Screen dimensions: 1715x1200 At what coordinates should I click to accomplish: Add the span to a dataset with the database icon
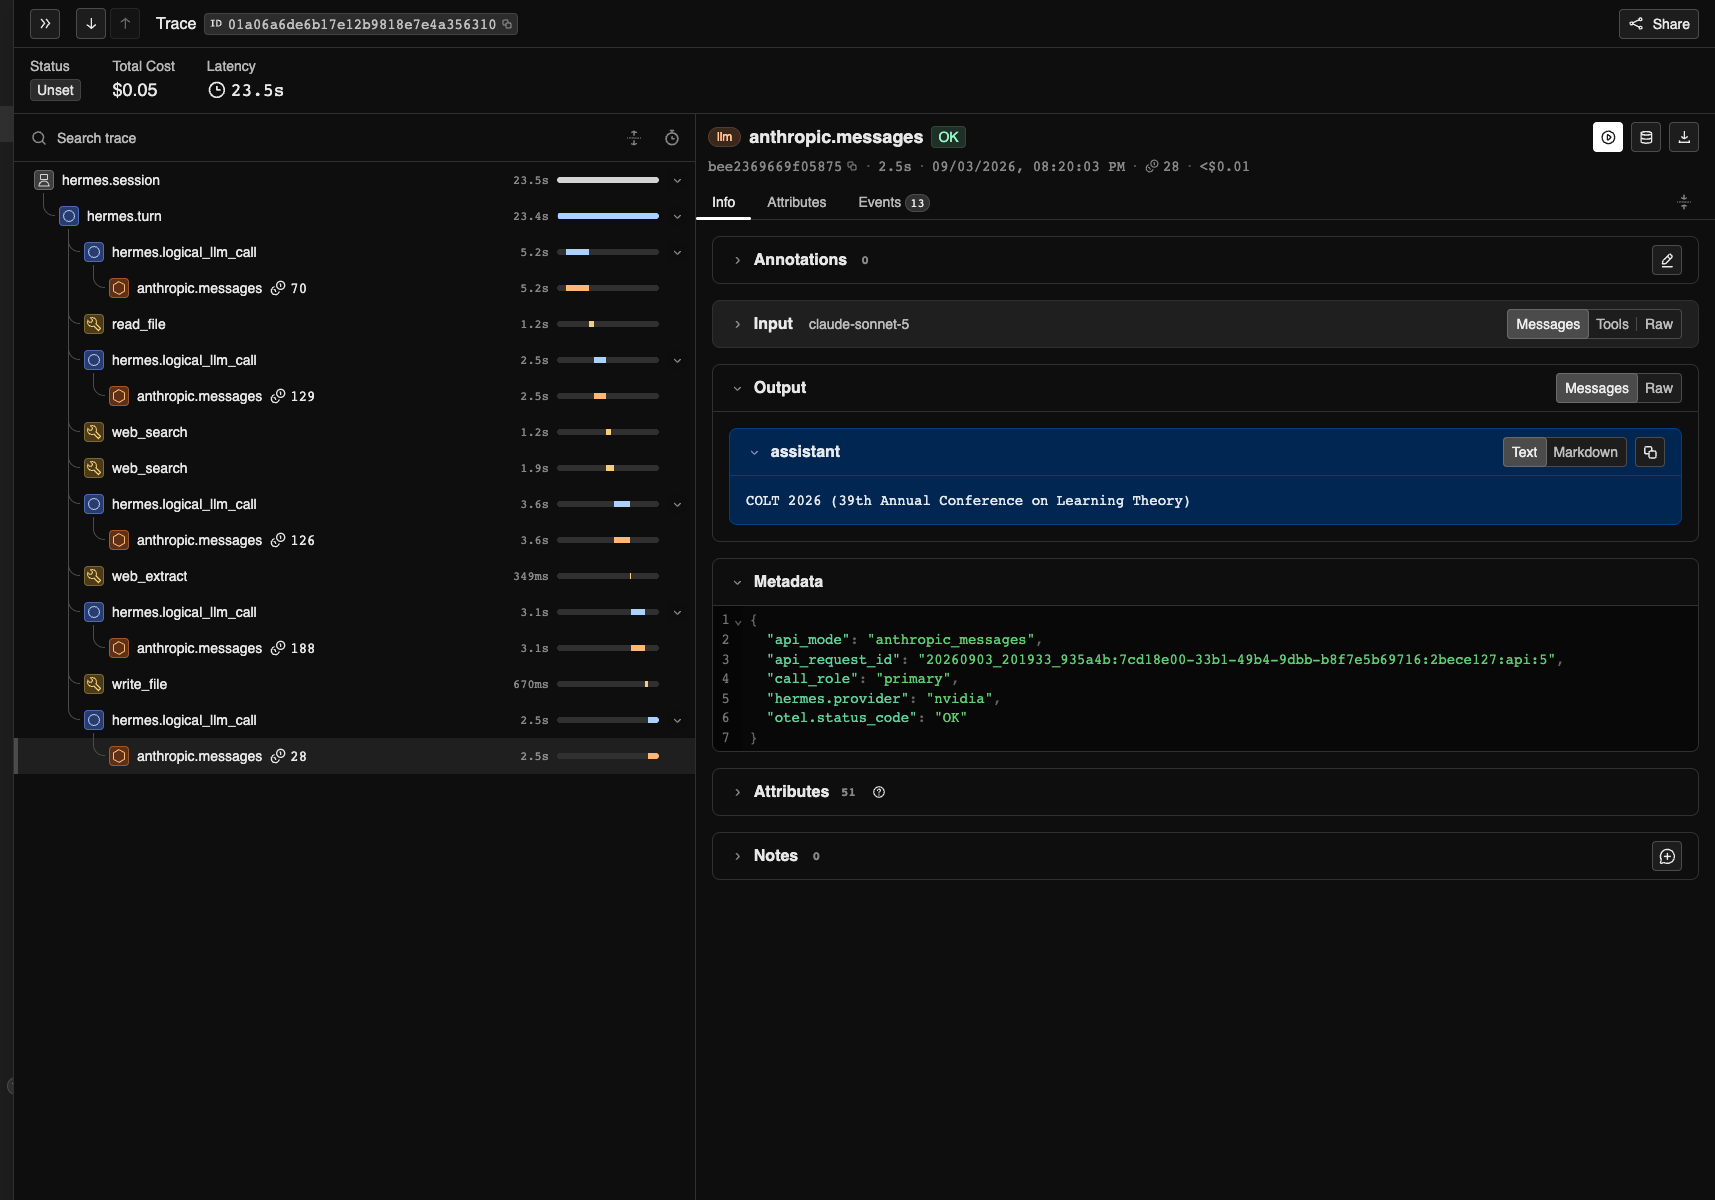tap(1646, 137)
